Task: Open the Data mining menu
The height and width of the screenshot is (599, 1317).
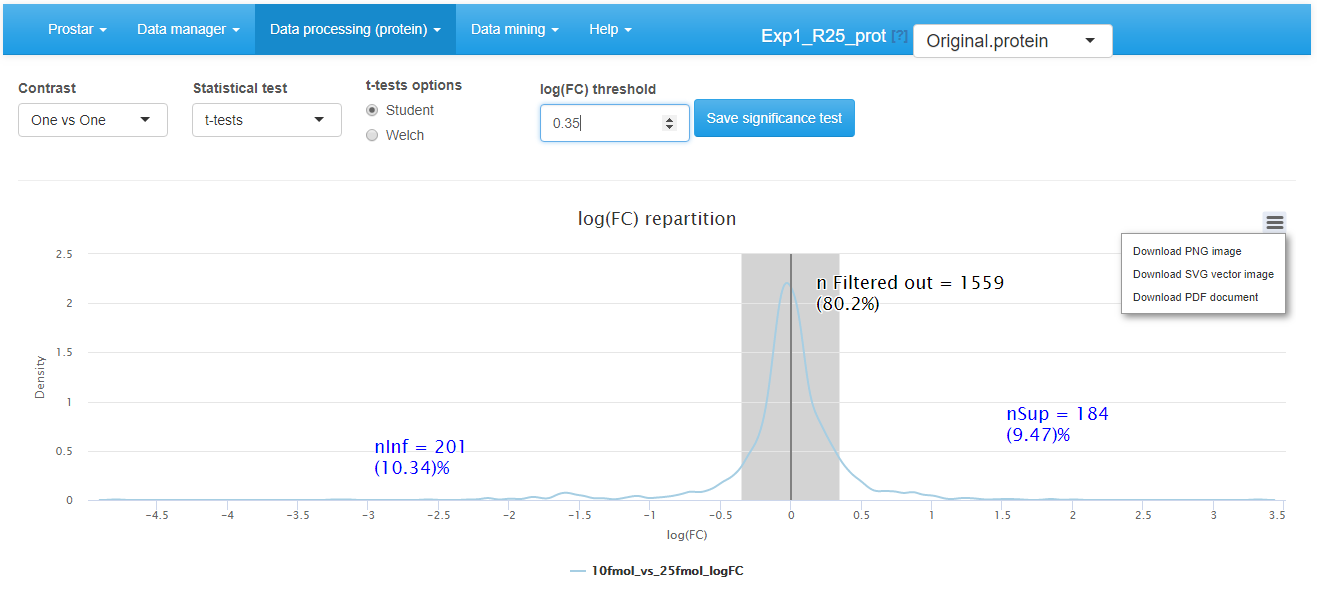Action: coord(514,29)
